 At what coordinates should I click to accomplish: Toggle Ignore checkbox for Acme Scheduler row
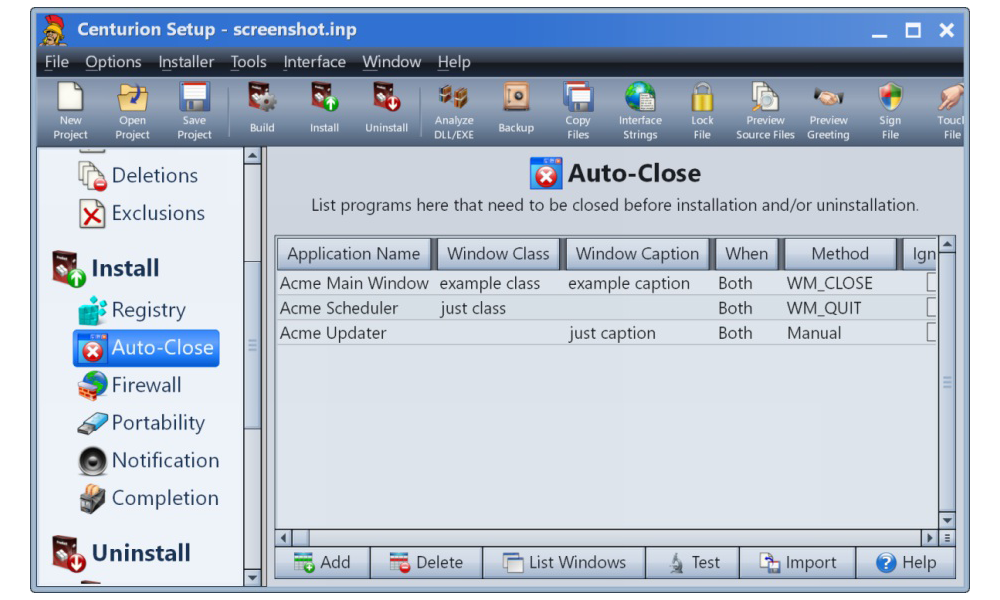932,308
